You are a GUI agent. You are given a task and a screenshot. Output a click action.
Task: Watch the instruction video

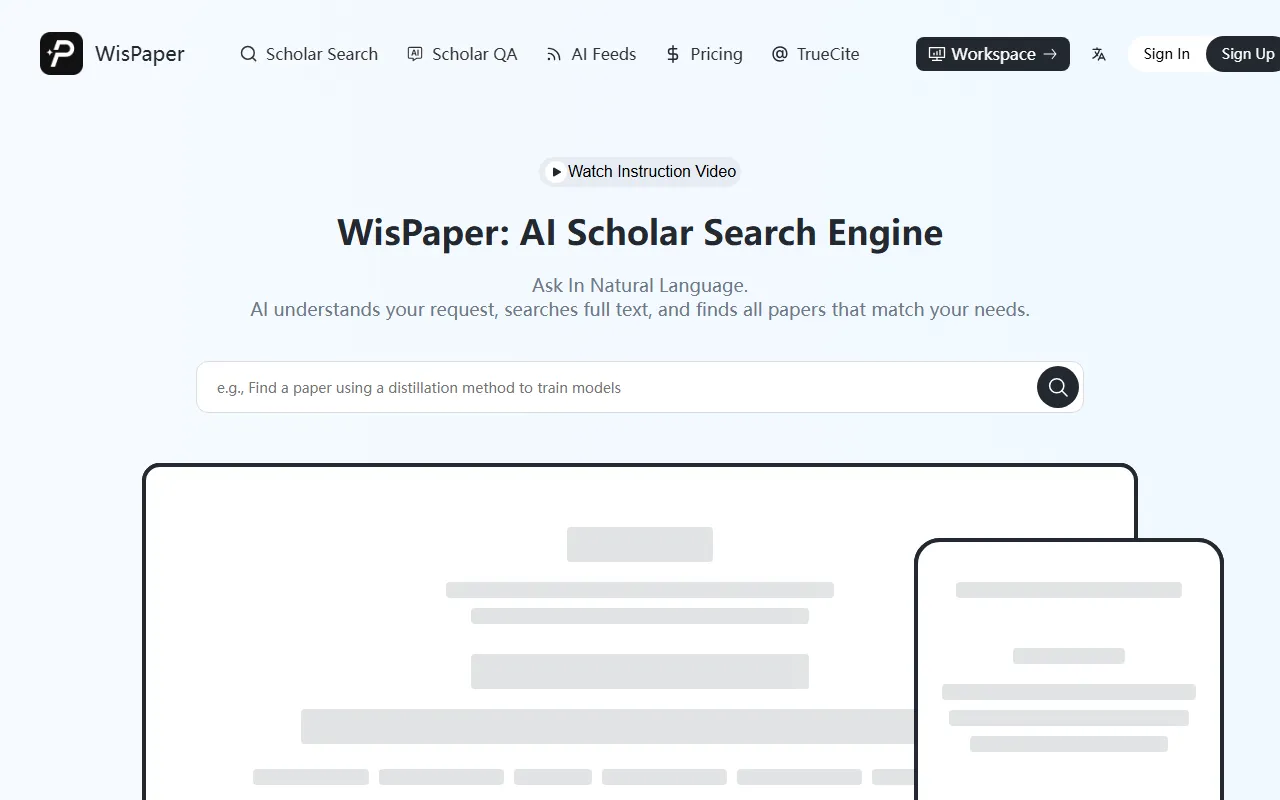[x=640, y=172]
